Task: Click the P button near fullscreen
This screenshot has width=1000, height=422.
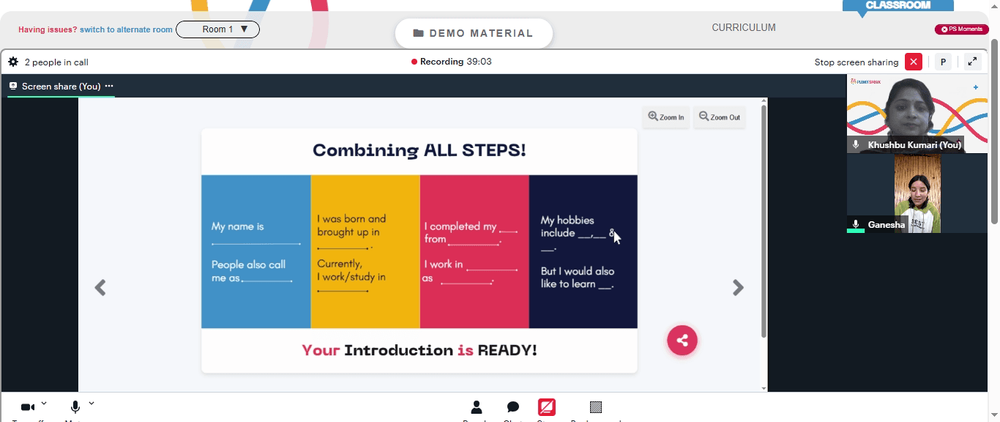Action: 943,62
